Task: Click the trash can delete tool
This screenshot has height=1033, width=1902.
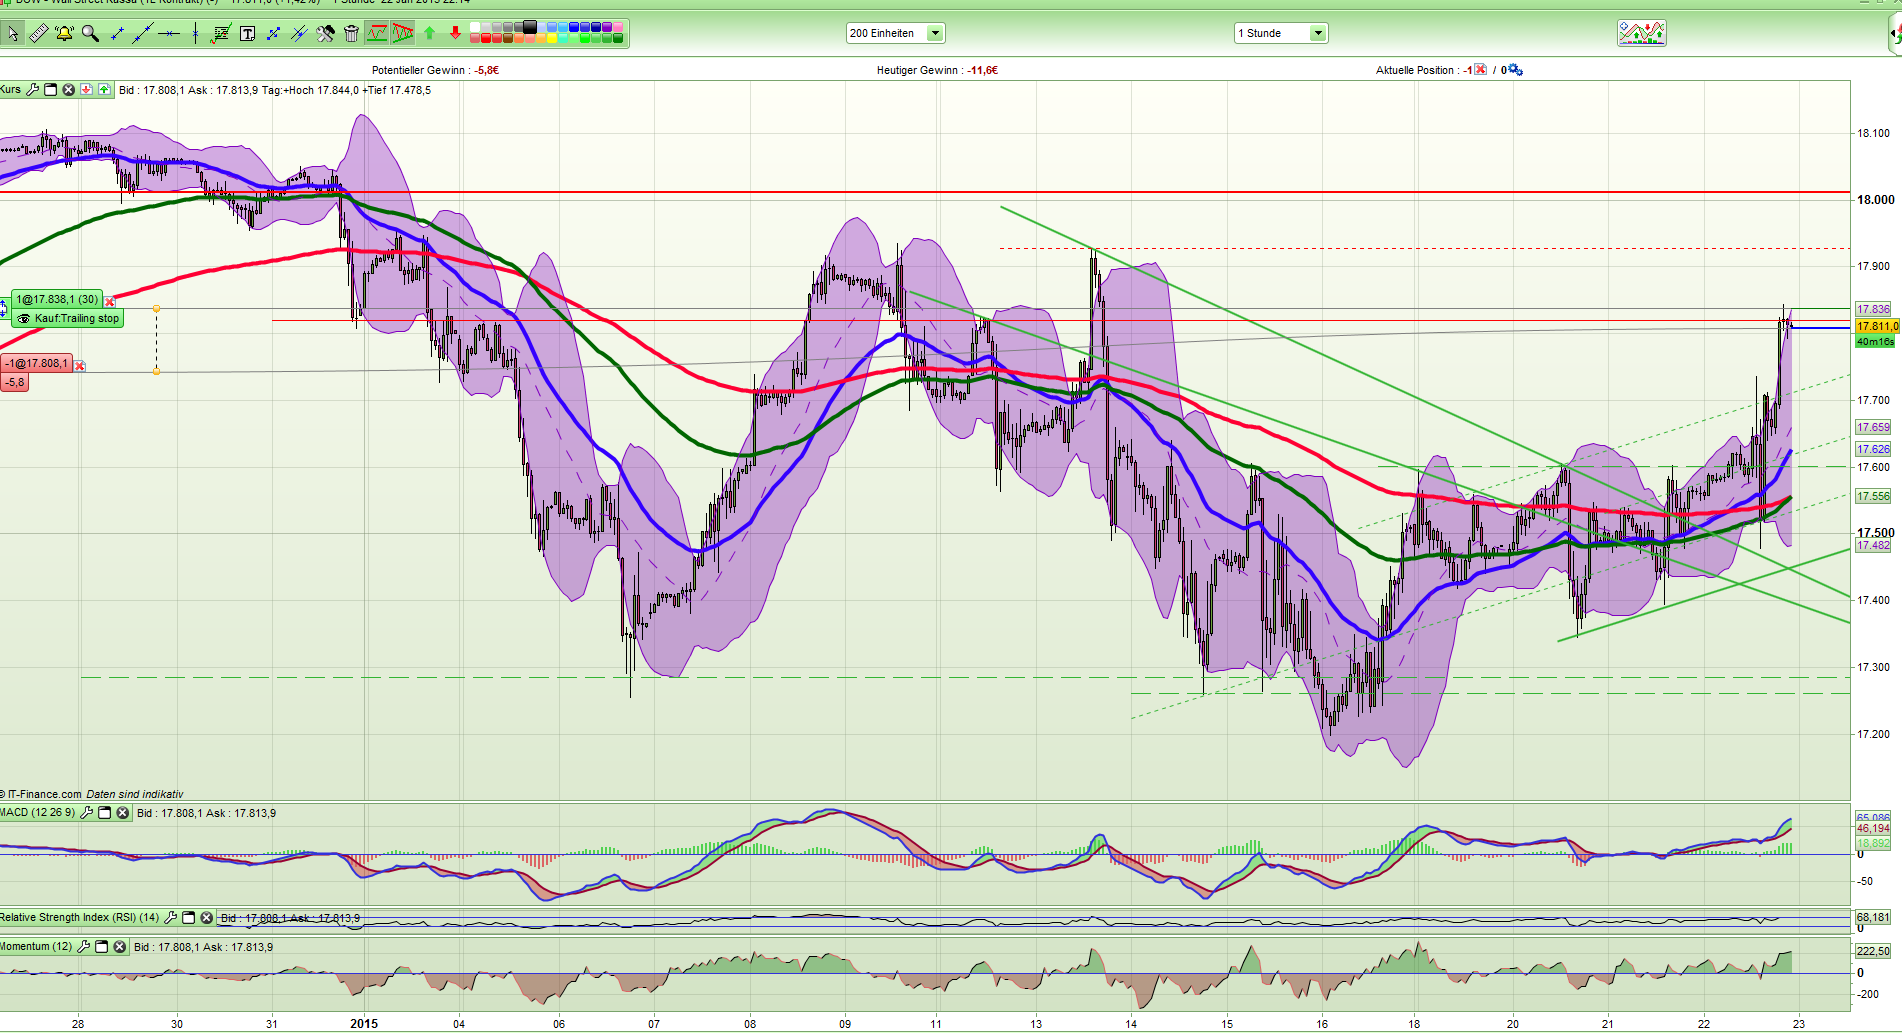Action: 351,34
